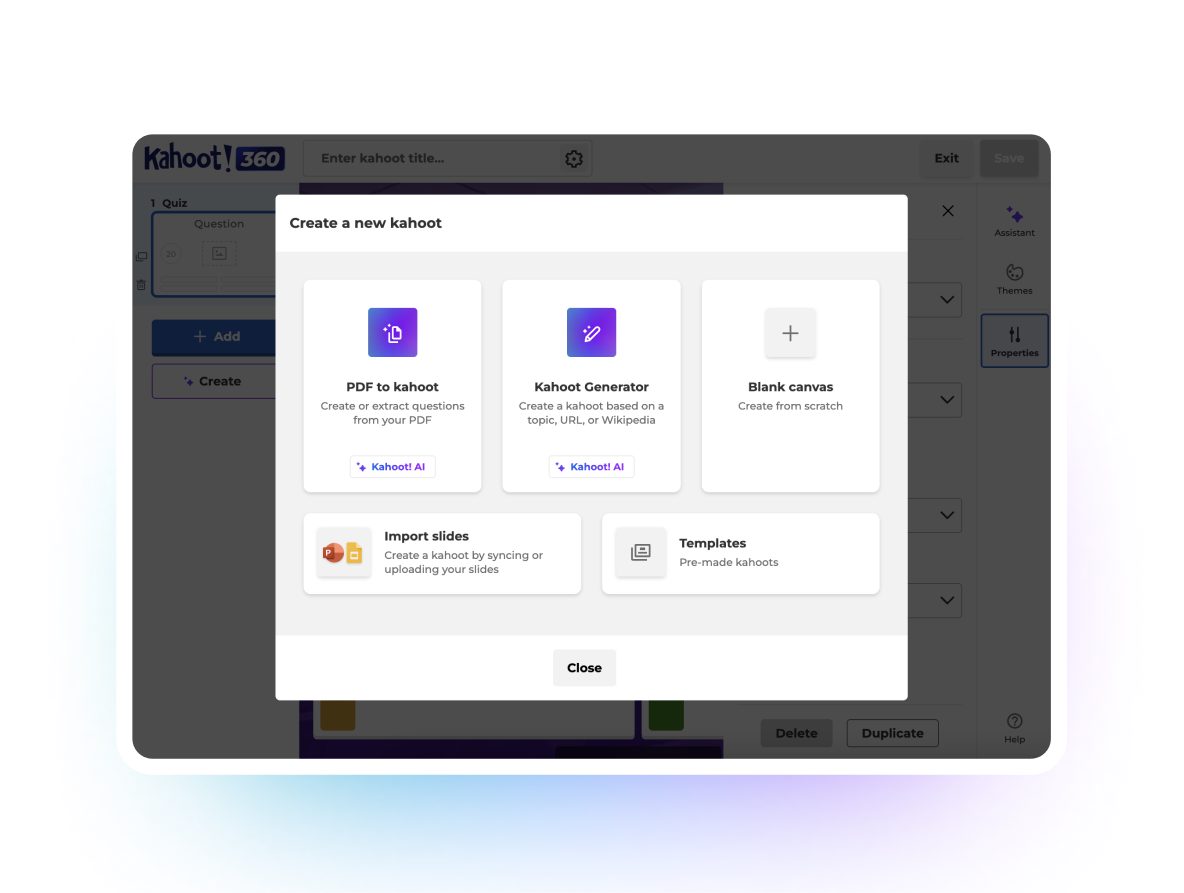Viewport: 1184px width, 893px height.
Task: Click the duplicate slide icon beside question
Action: [x=141, y=257]
